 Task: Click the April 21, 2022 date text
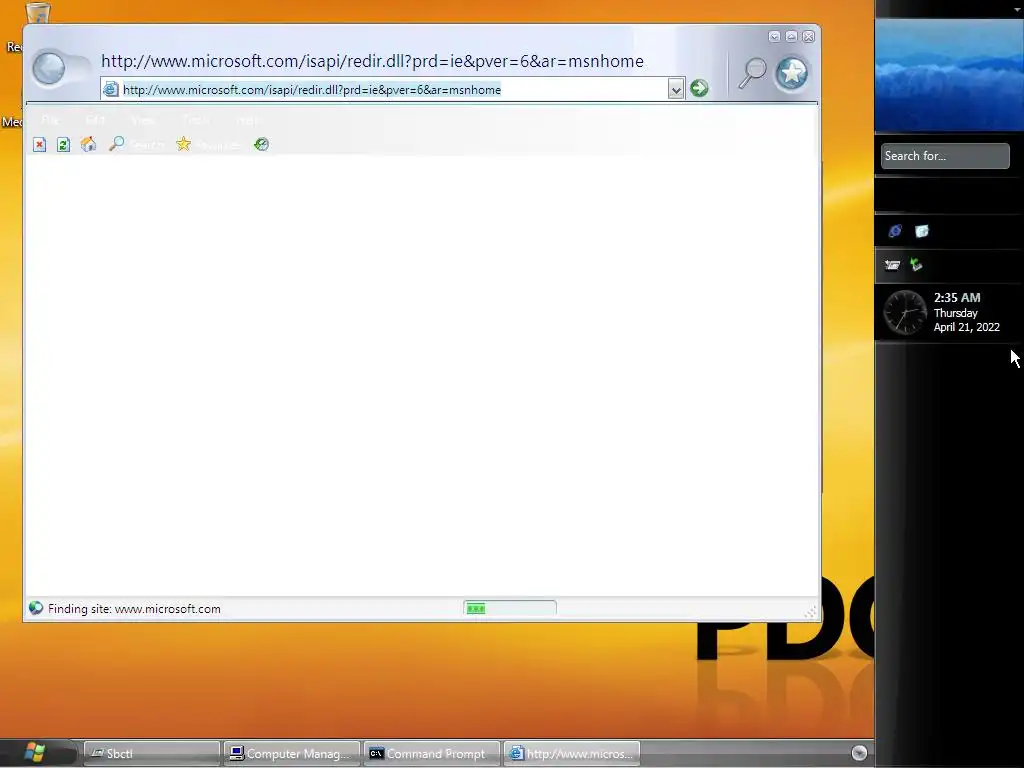pyautogui.click(x=967, y=327)
